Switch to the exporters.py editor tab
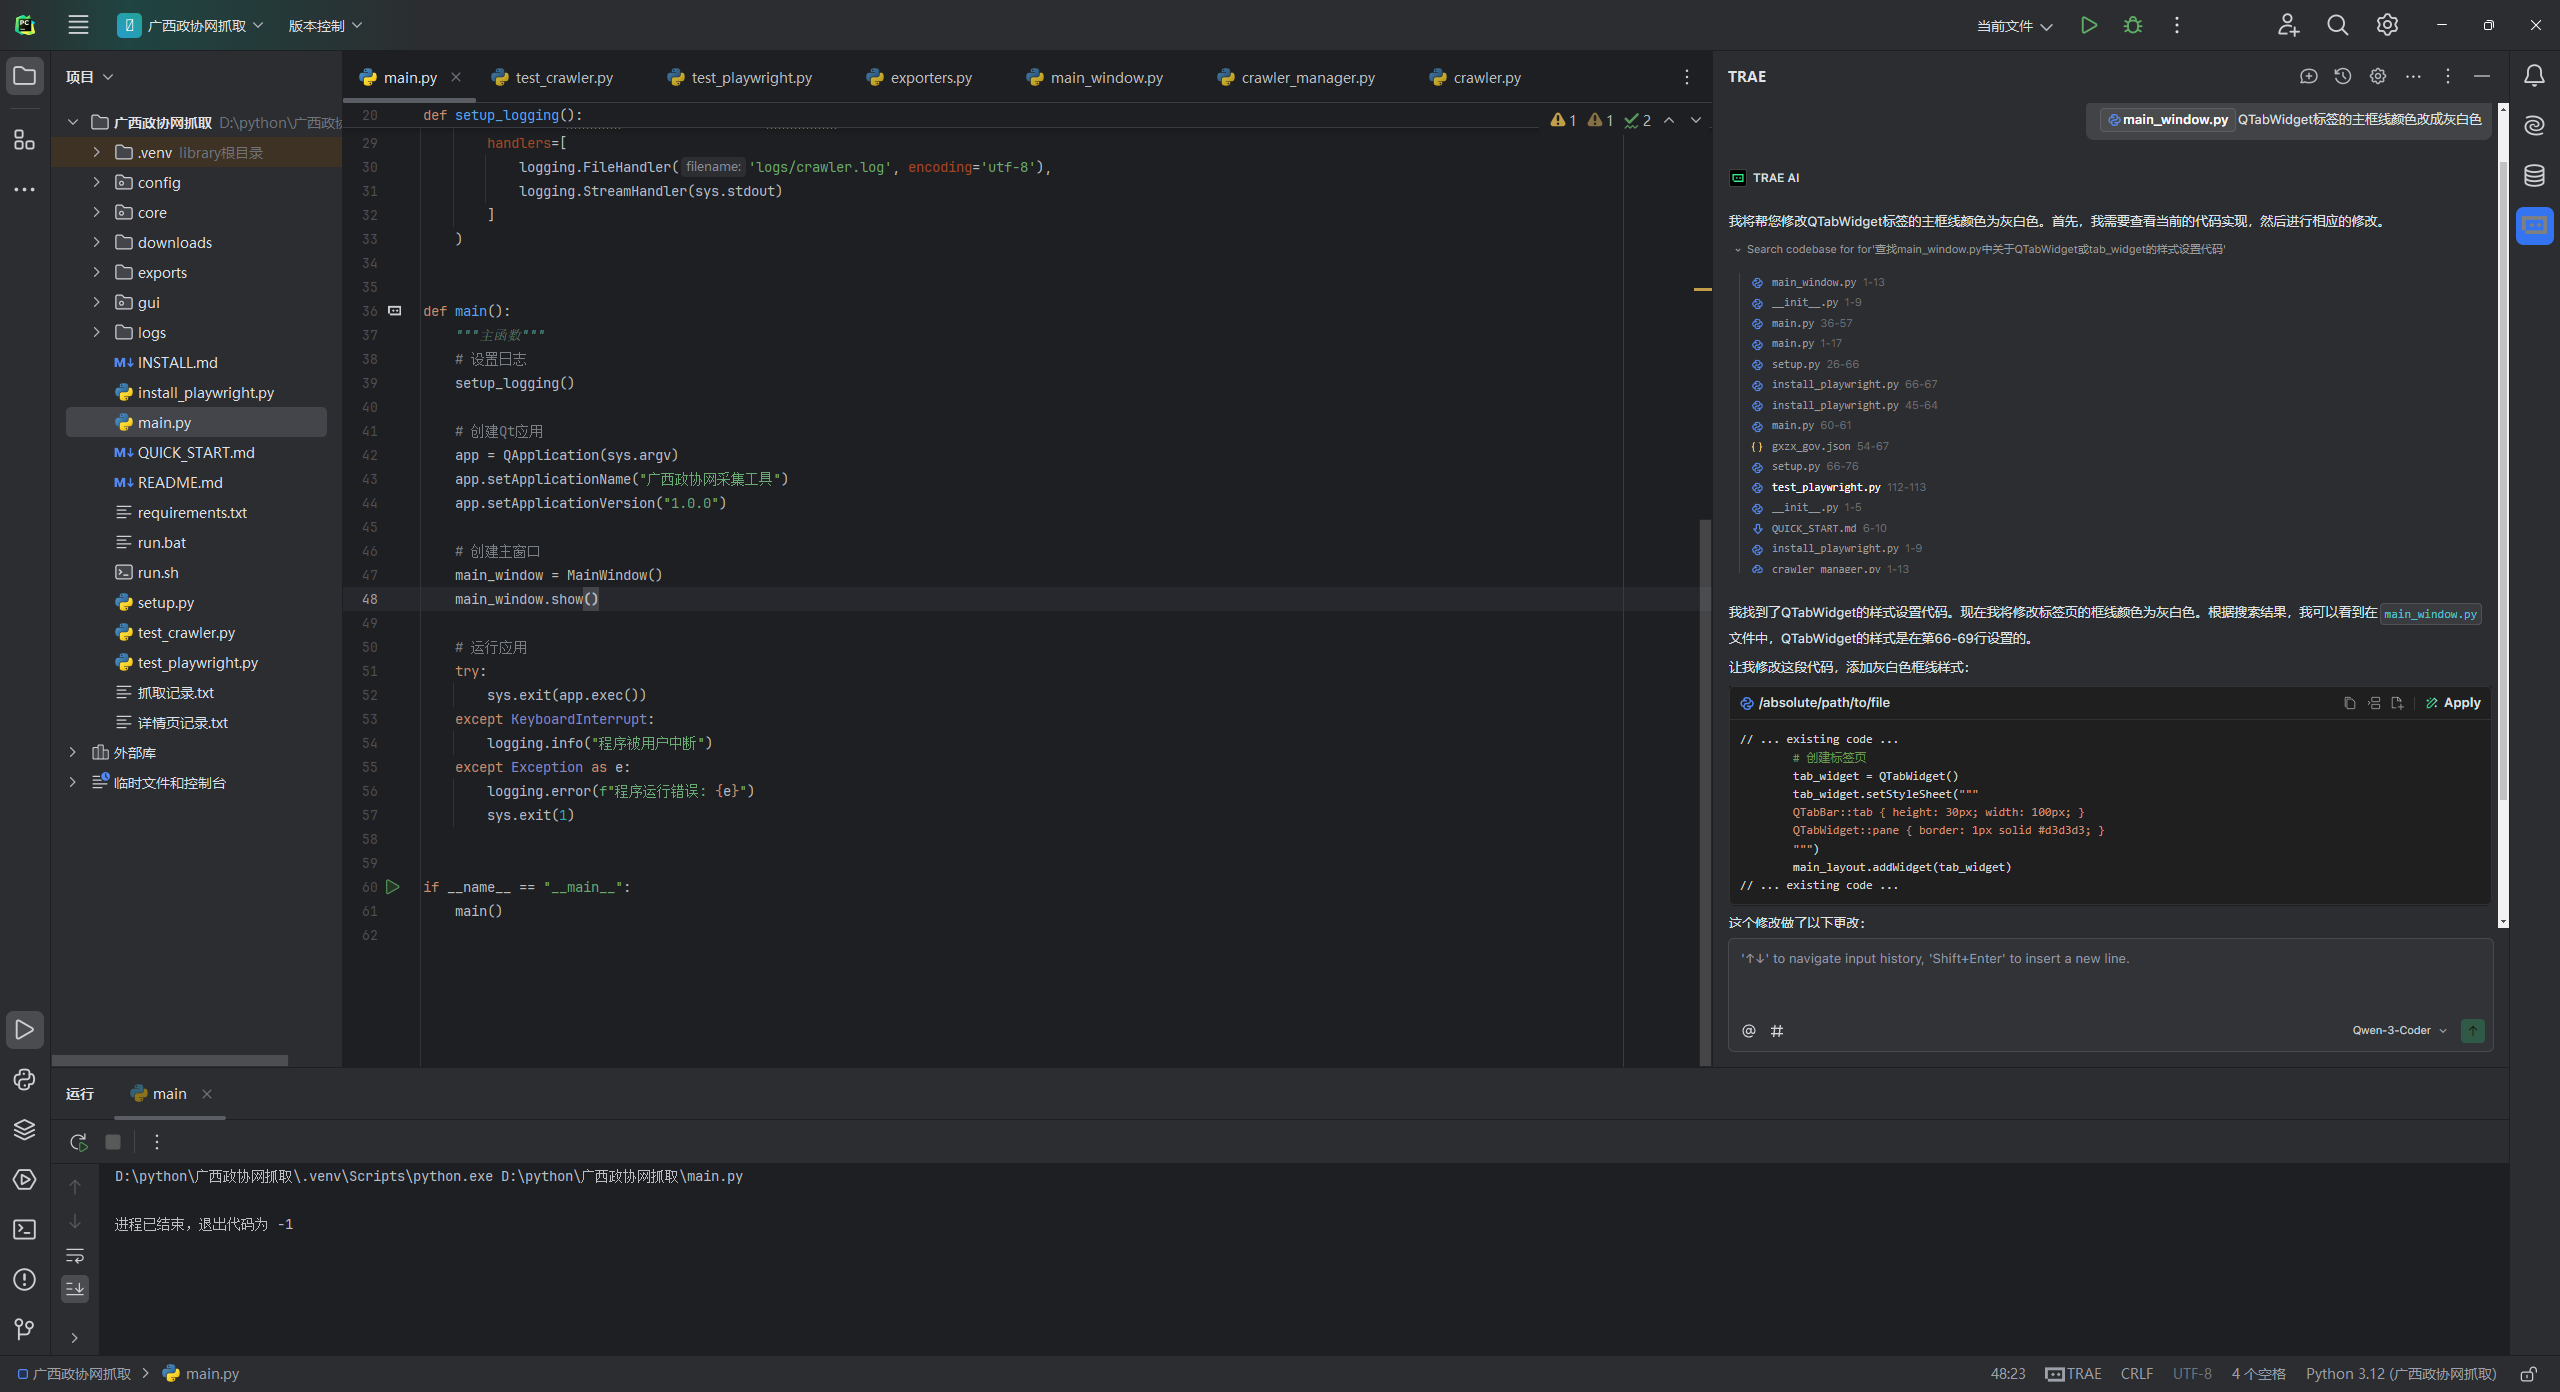Viewport: 2560px width, 1392px height. 929,77
